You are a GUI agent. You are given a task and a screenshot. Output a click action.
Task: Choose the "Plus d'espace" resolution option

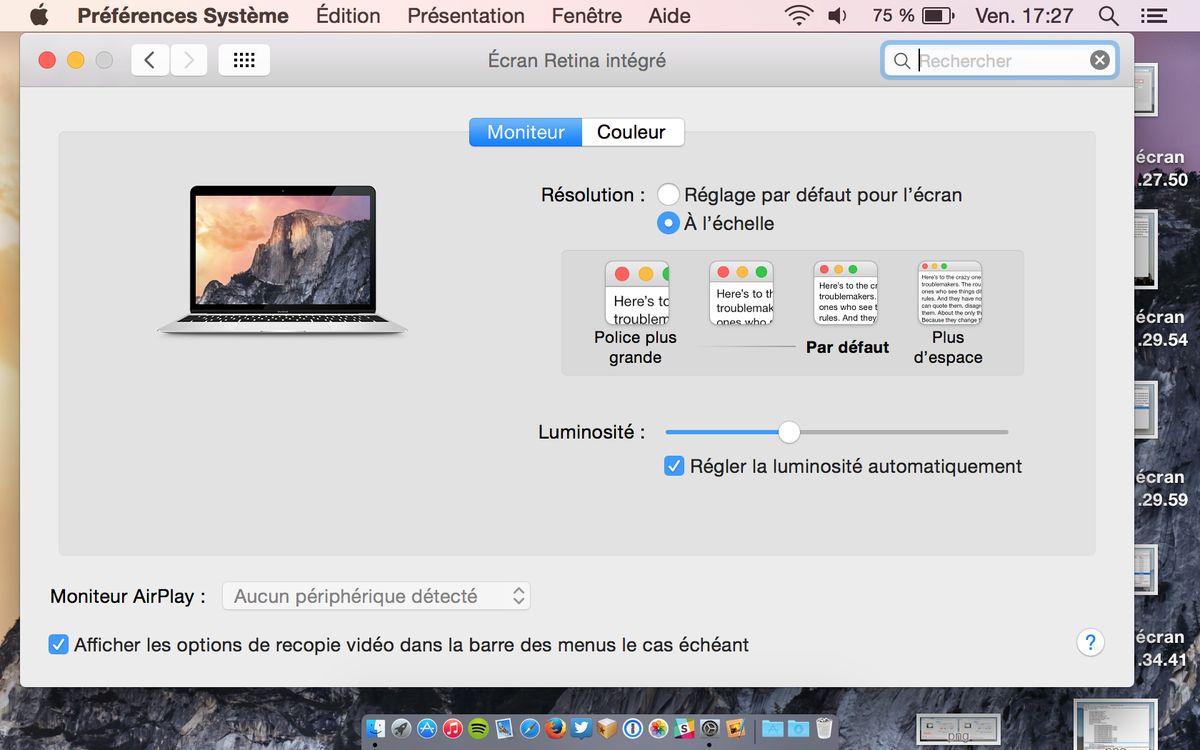pos(949,293)
